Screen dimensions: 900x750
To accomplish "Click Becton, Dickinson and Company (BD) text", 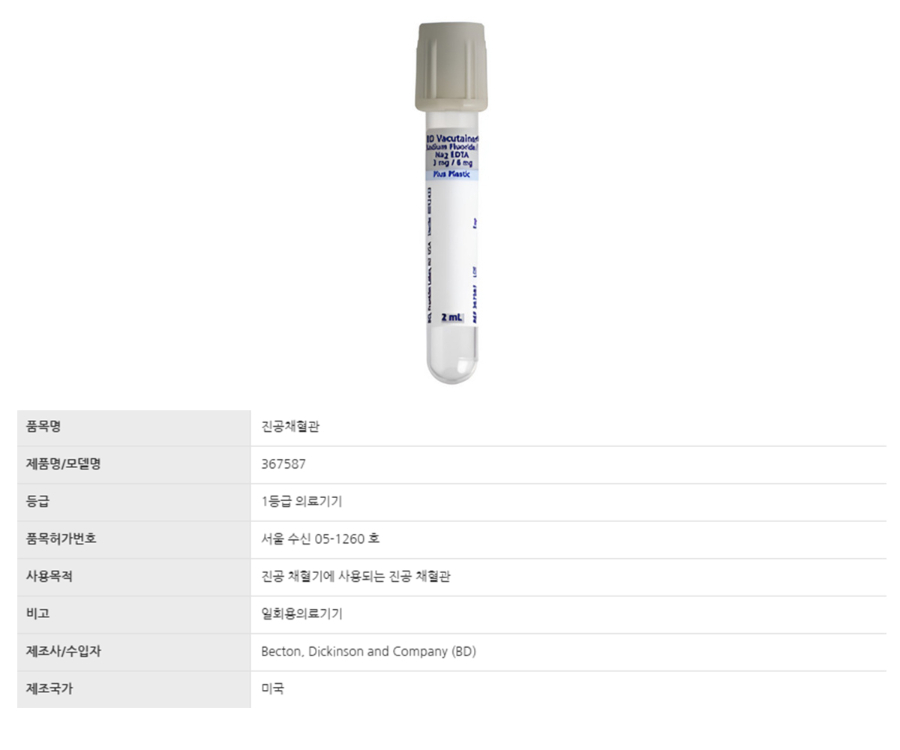I will pos(368,651).
